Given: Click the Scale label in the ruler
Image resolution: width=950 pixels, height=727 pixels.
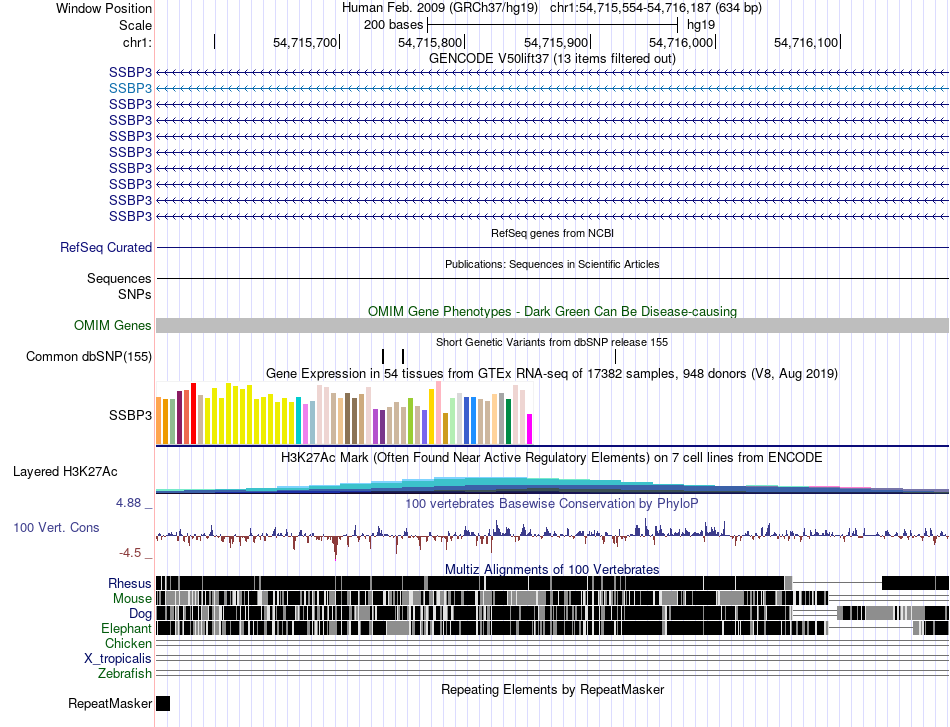Looking at the screenshot, I should (135, 25).
